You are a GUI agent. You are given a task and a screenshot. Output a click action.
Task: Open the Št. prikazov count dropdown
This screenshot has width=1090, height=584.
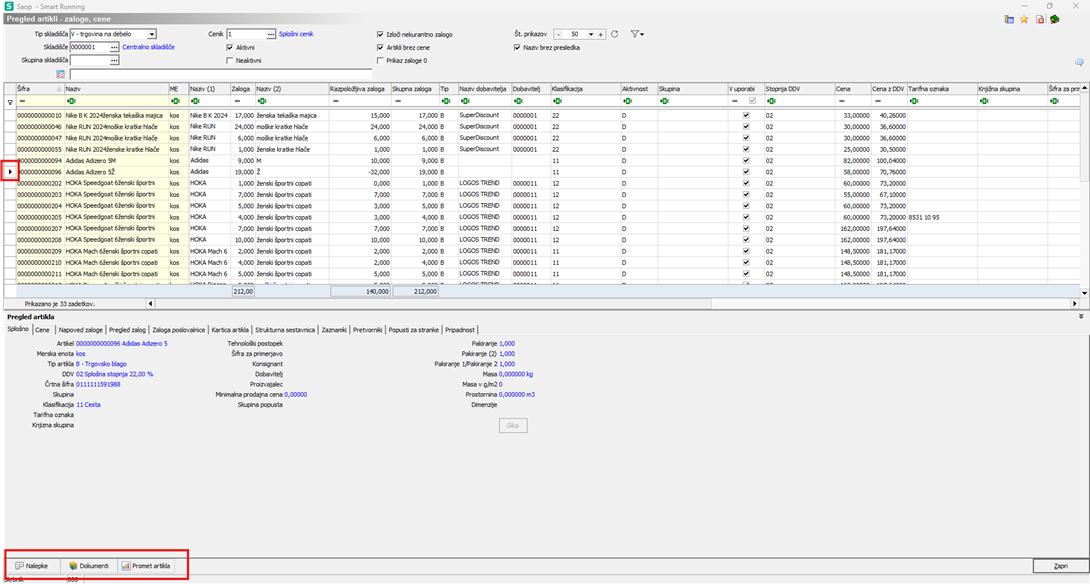click(591, 34)
